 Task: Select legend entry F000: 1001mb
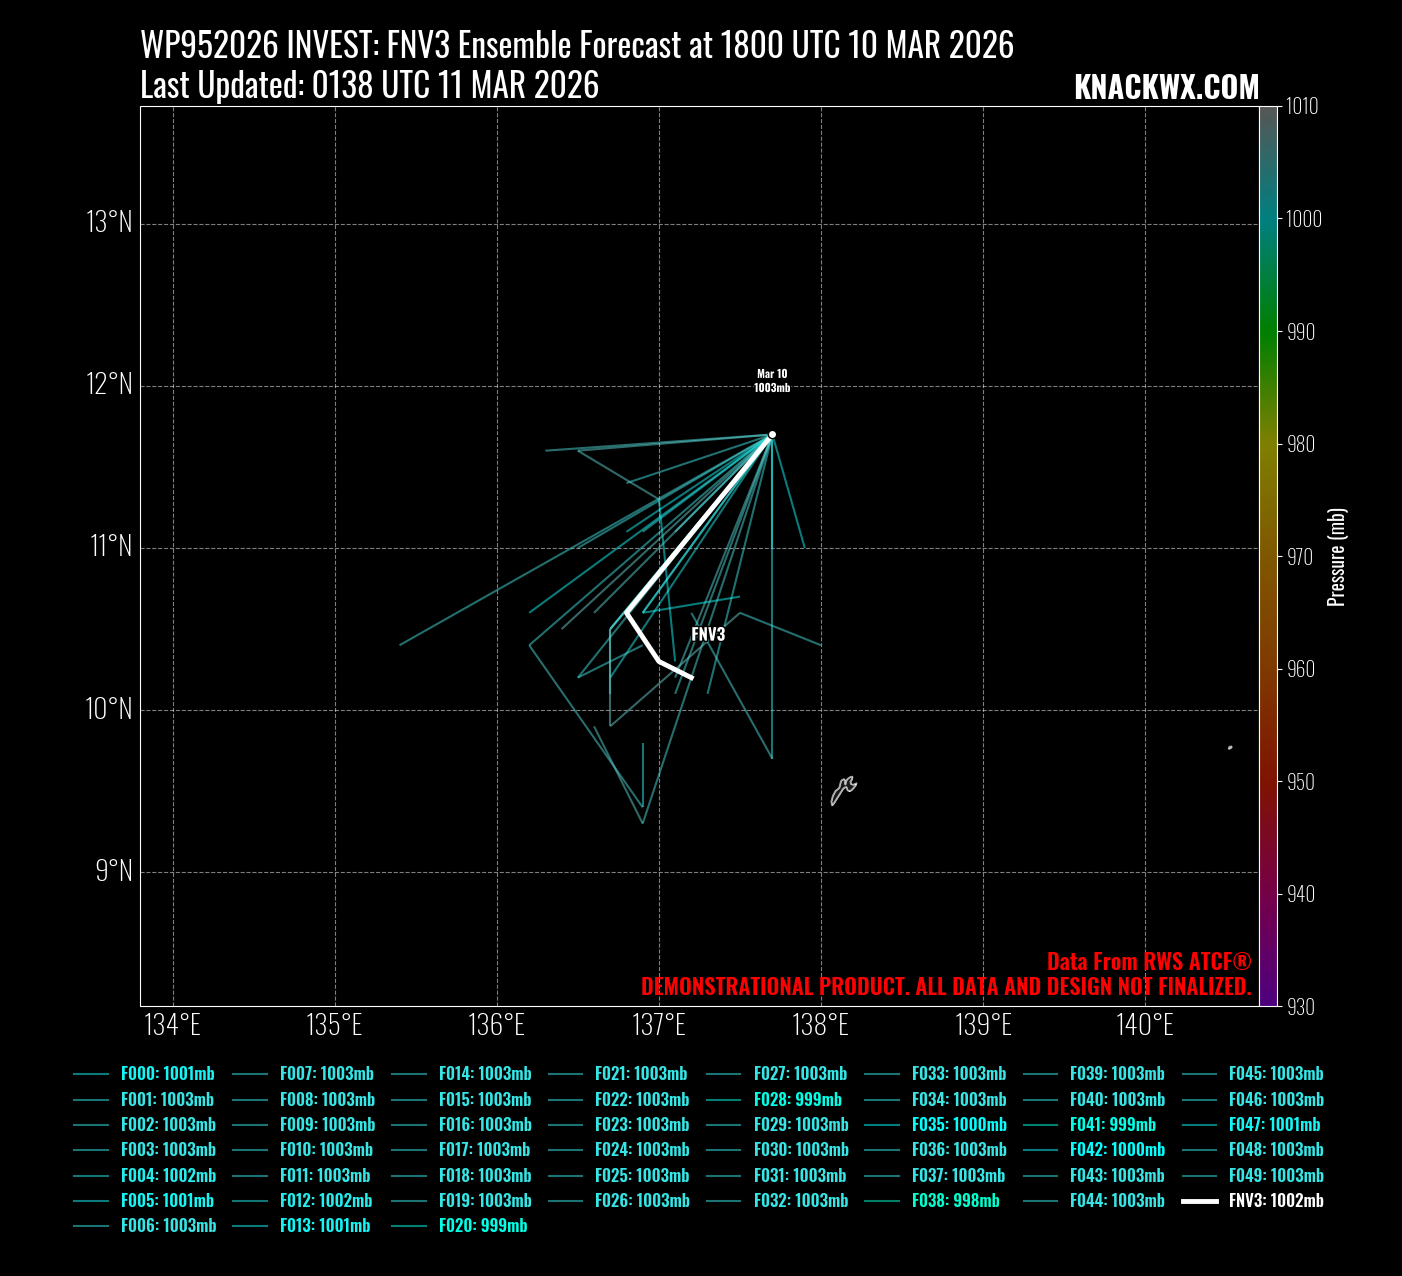click(167, 1074)
